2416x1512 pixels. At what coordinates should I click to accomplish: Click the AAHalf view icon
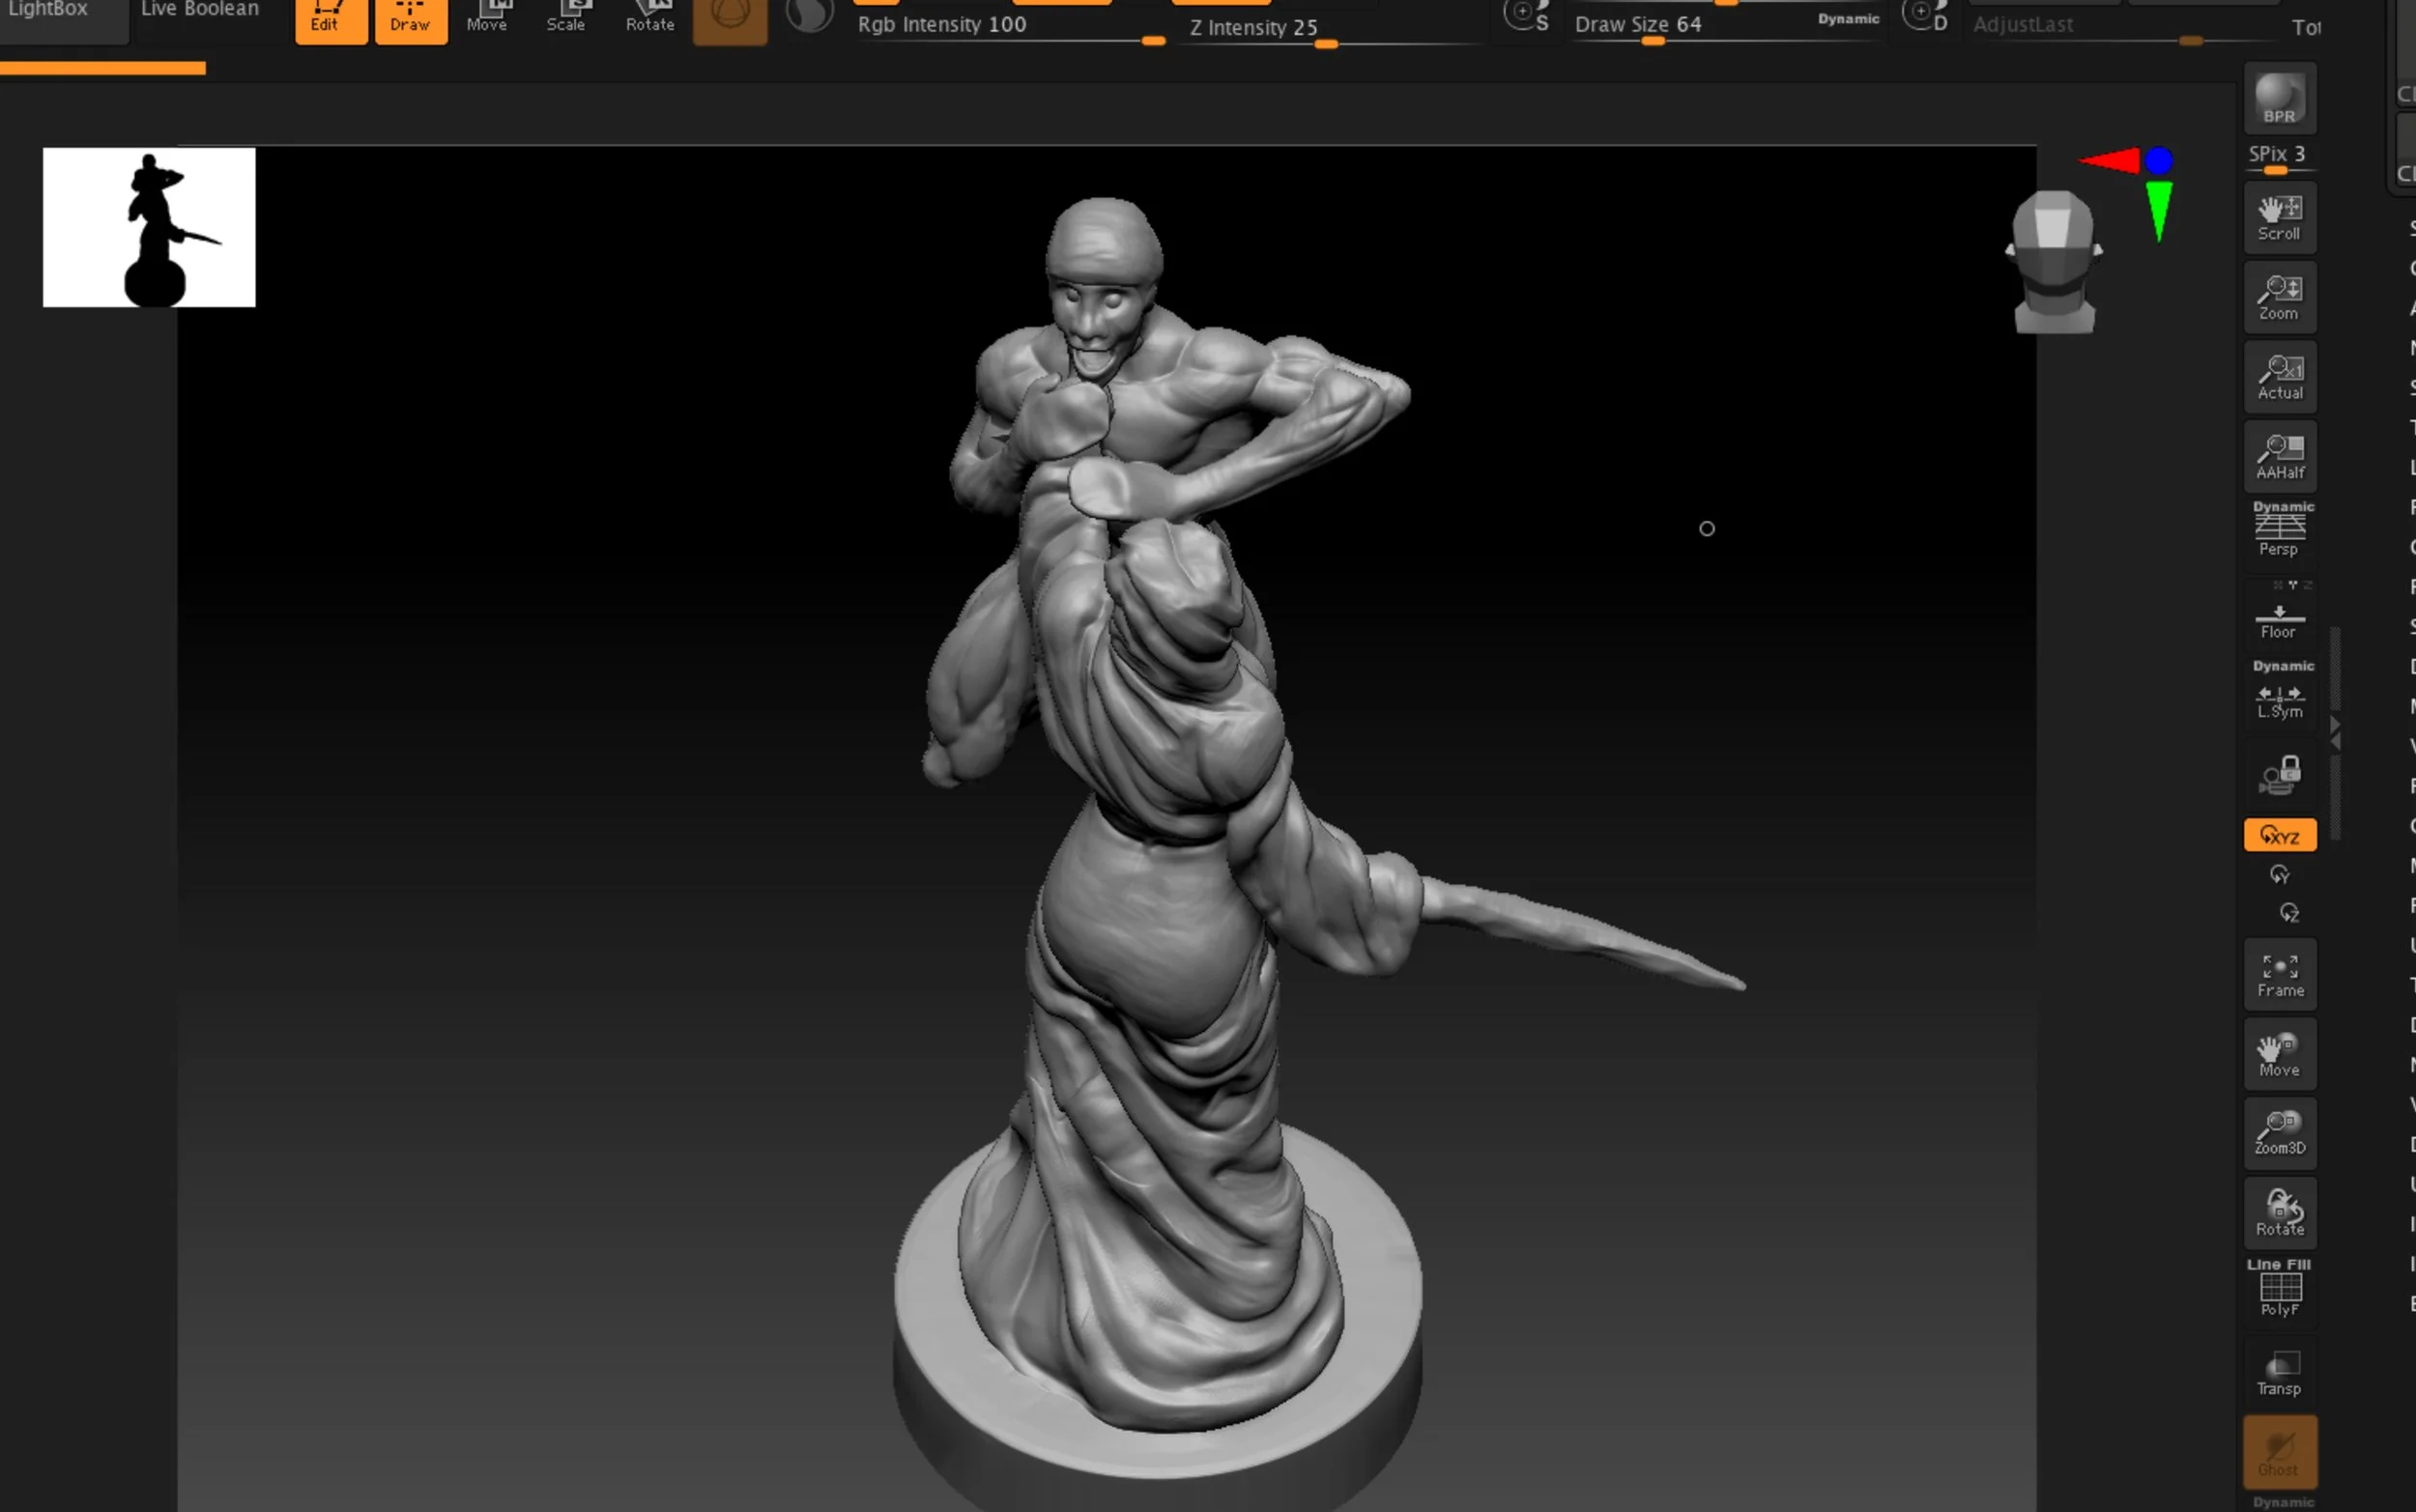tap(2279, 457)
